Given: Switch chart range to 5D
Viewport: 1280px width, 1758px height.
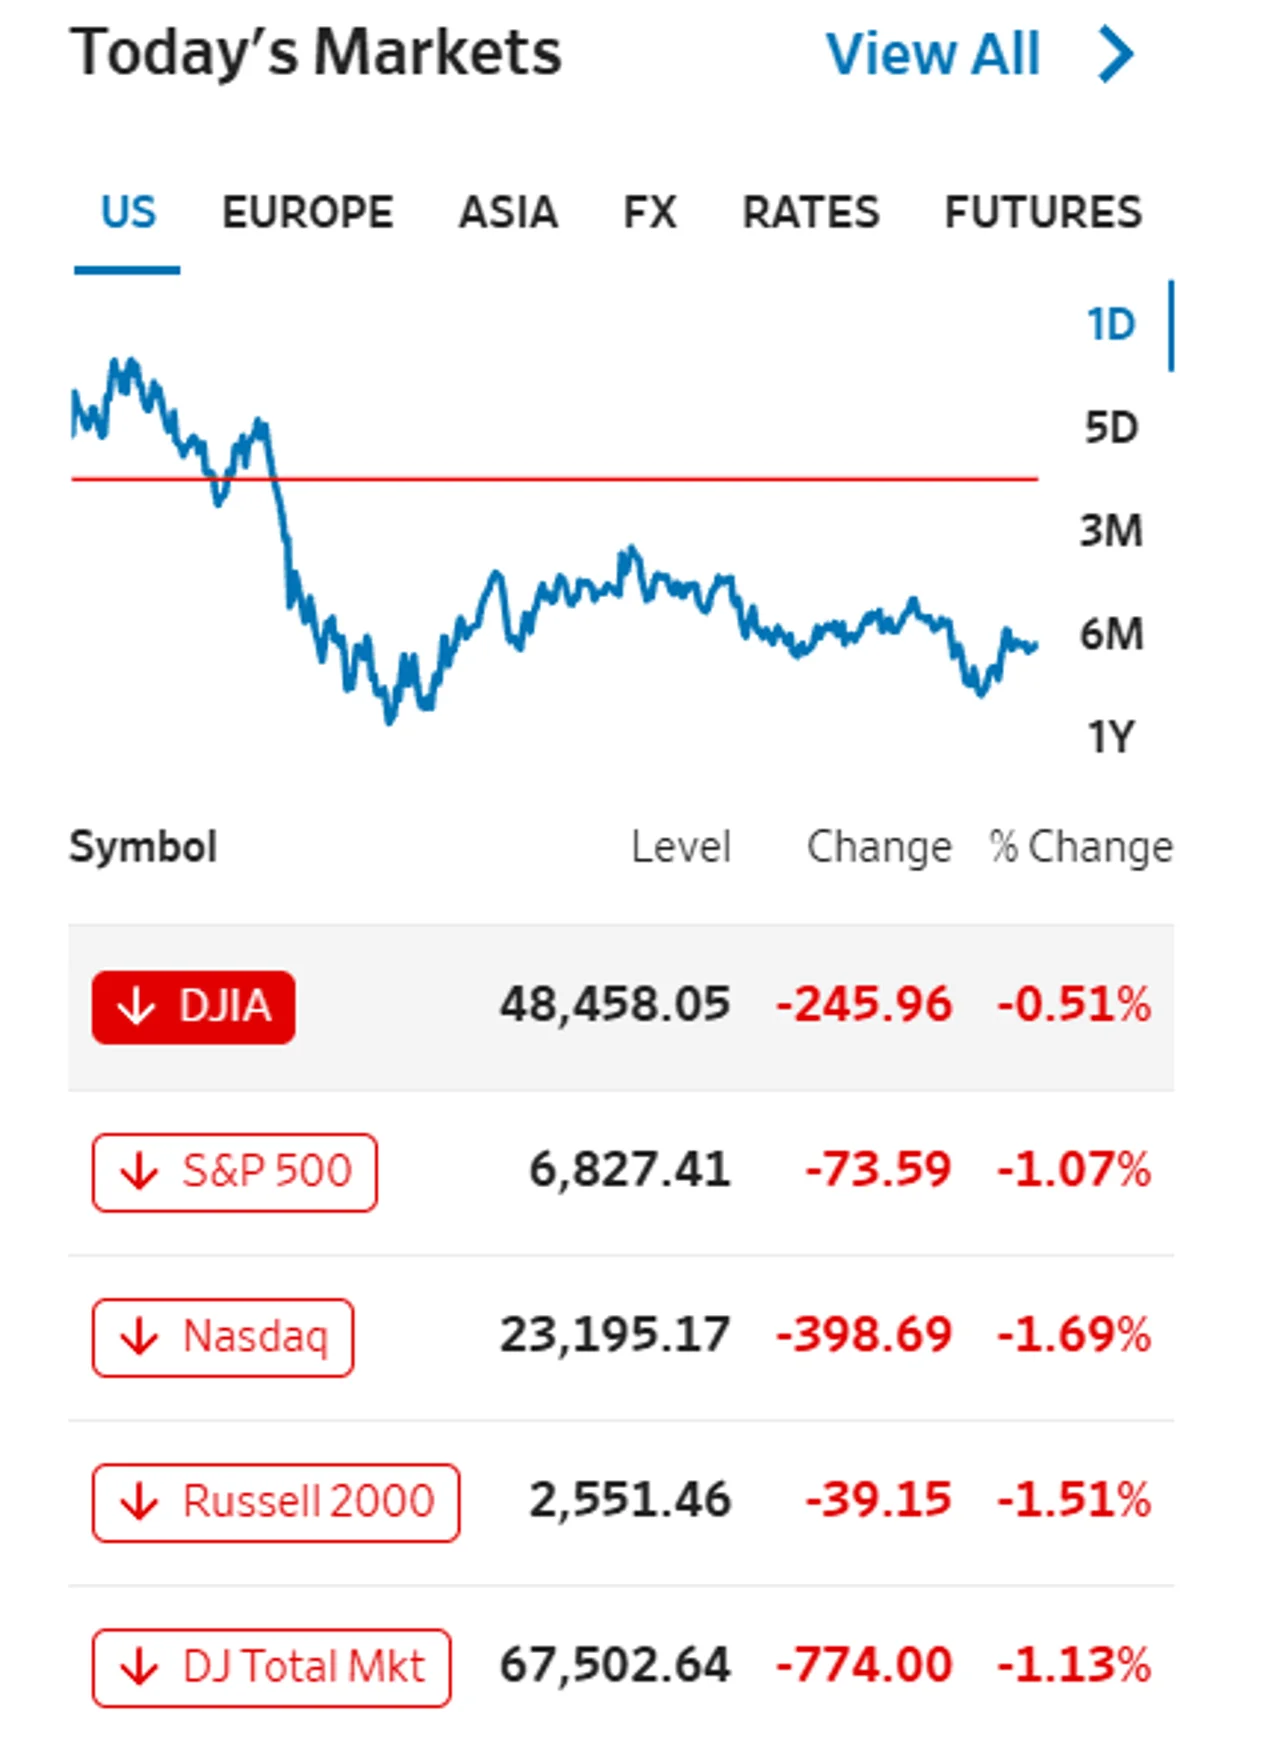Looking at the screenshot, I should 1111,428.
